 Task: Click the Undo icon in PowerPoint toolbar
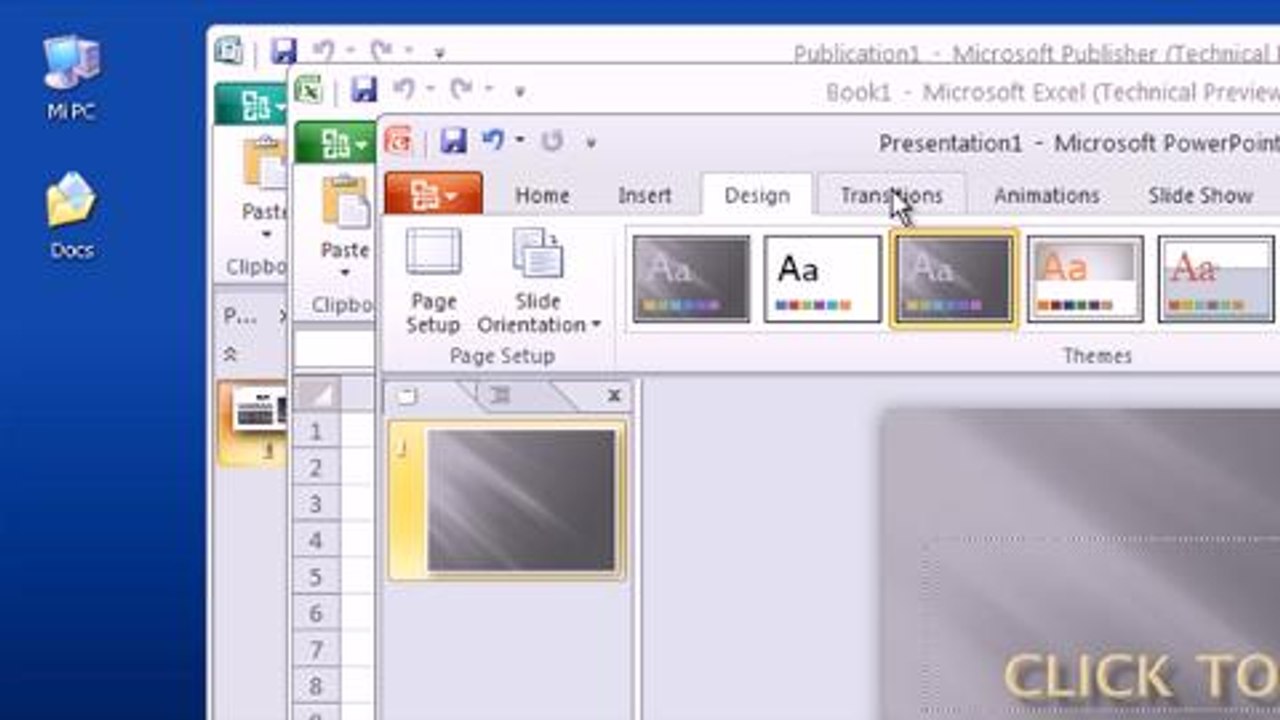click(x=493, y=141)
